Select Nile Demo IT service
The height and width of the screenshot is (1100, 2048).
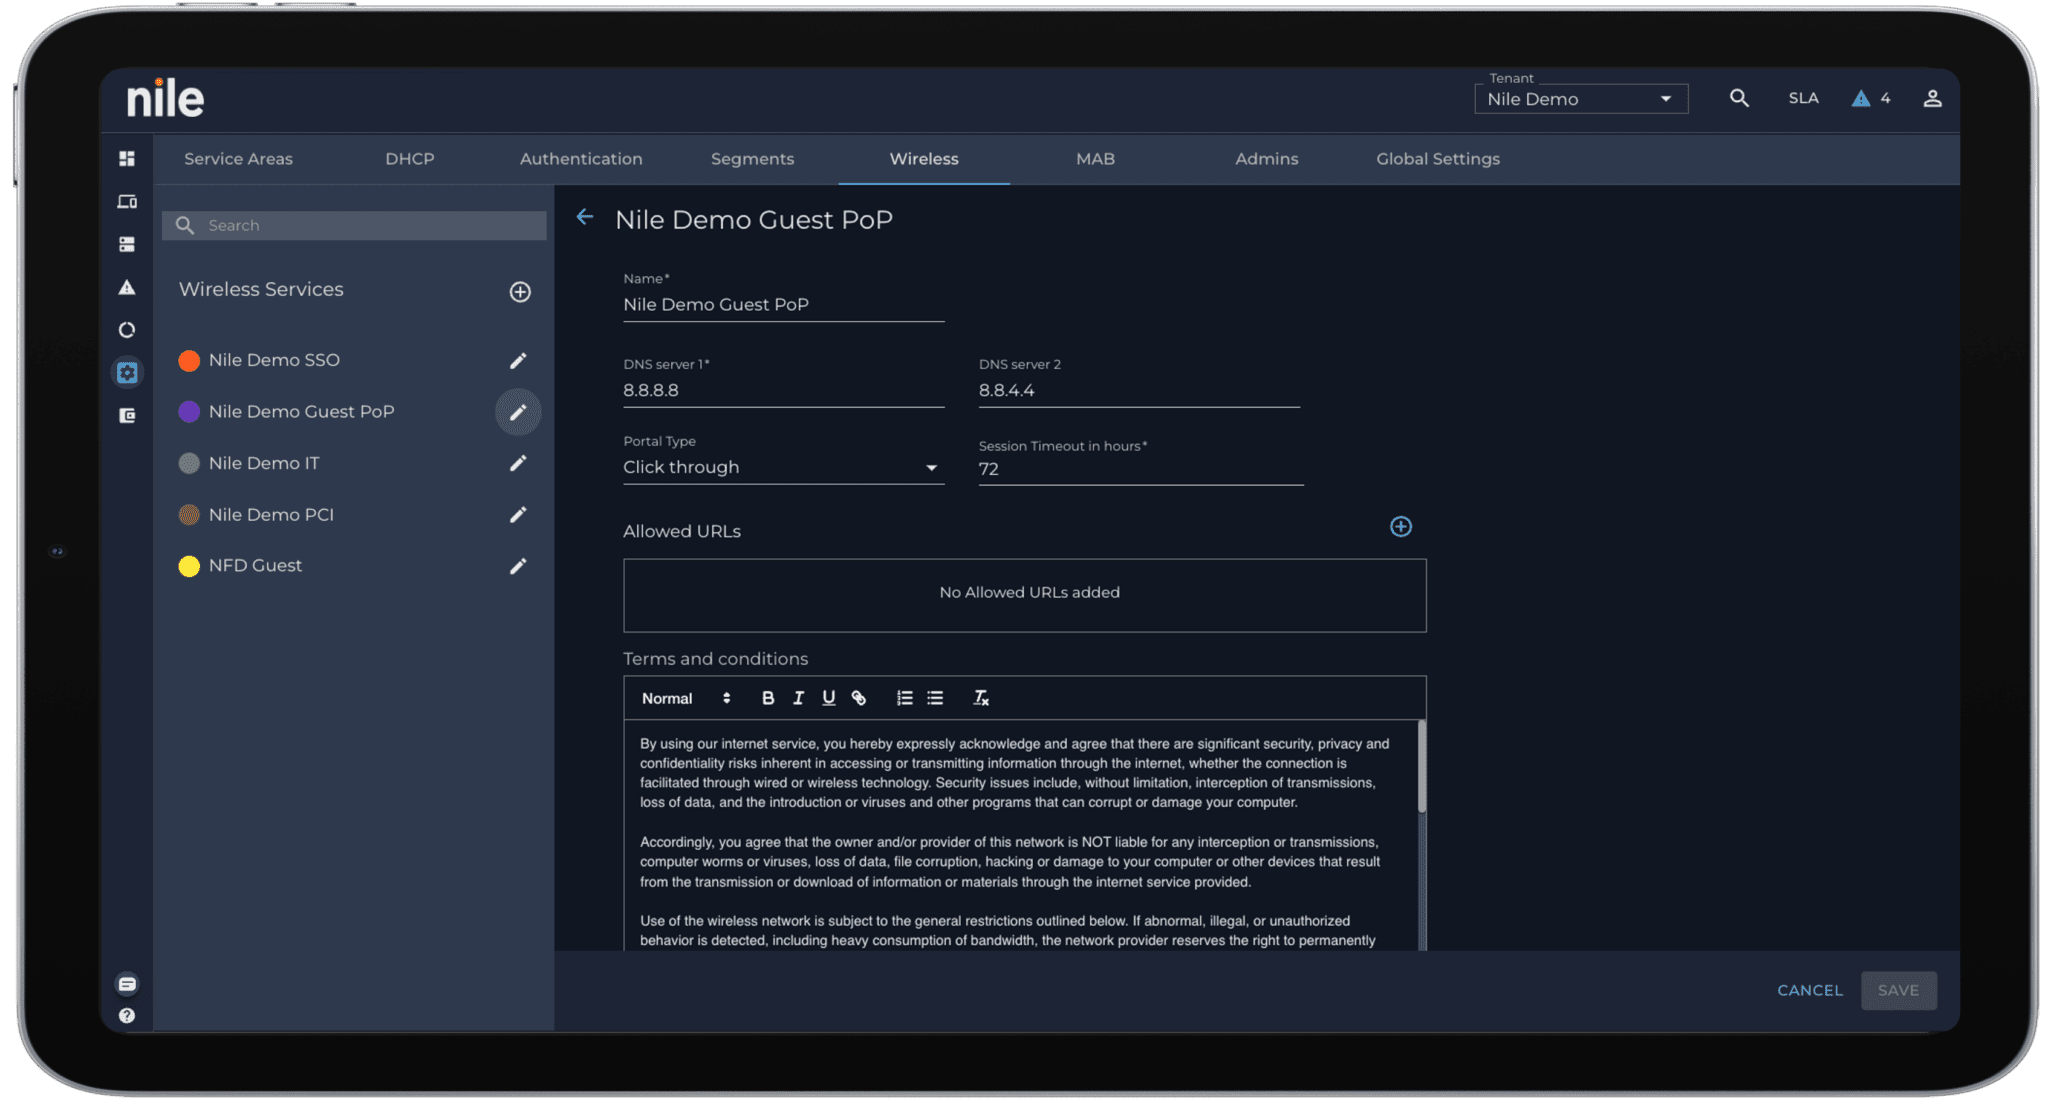(x=264, y=463)
